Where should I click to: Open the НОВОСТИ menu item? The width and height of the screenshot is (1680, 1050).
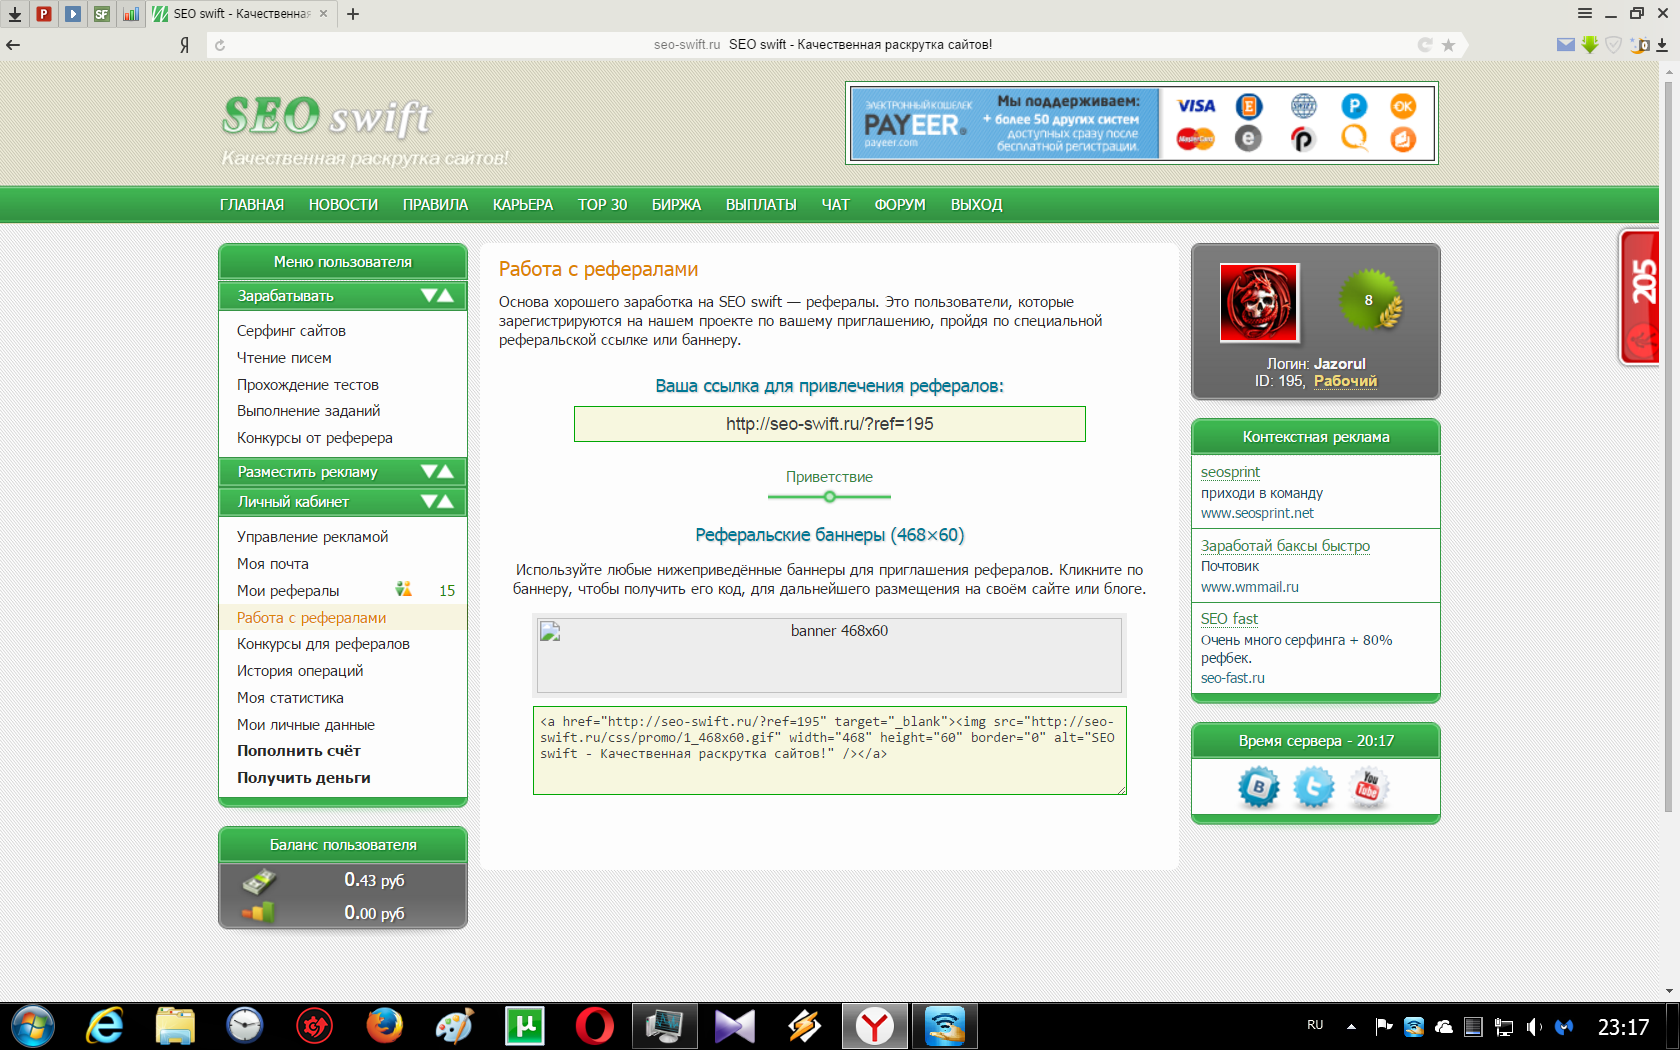(343, 204)
